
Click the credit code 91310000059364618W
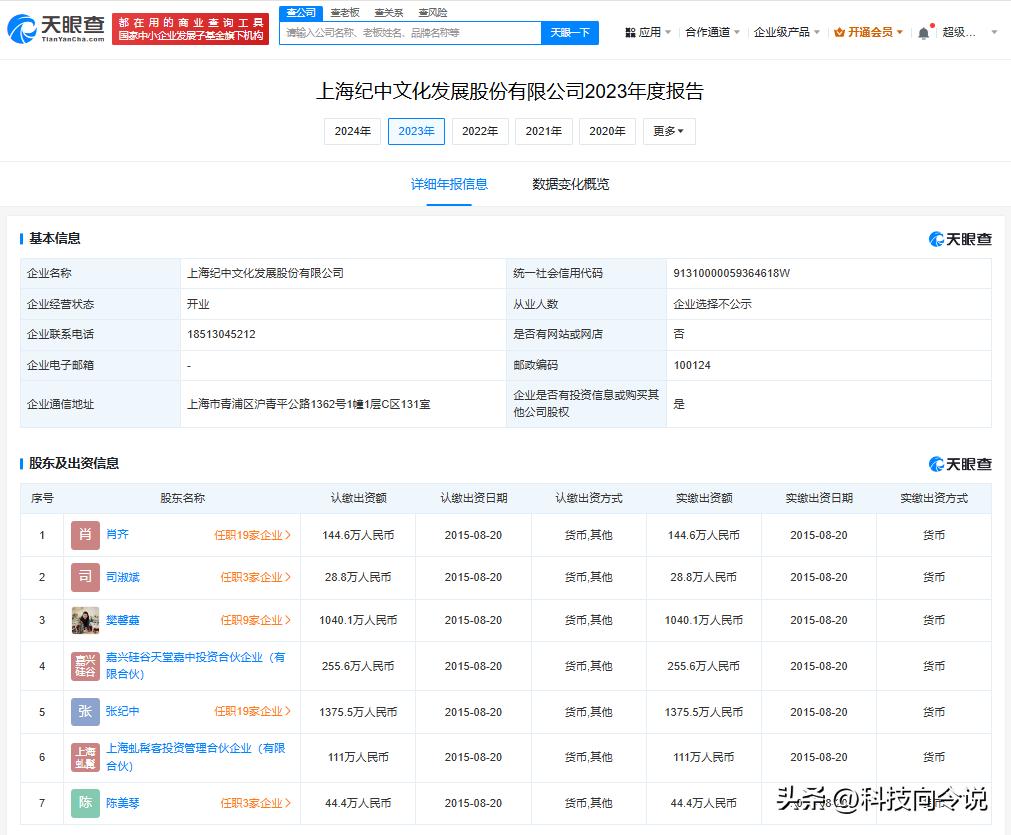click(731, 273)
